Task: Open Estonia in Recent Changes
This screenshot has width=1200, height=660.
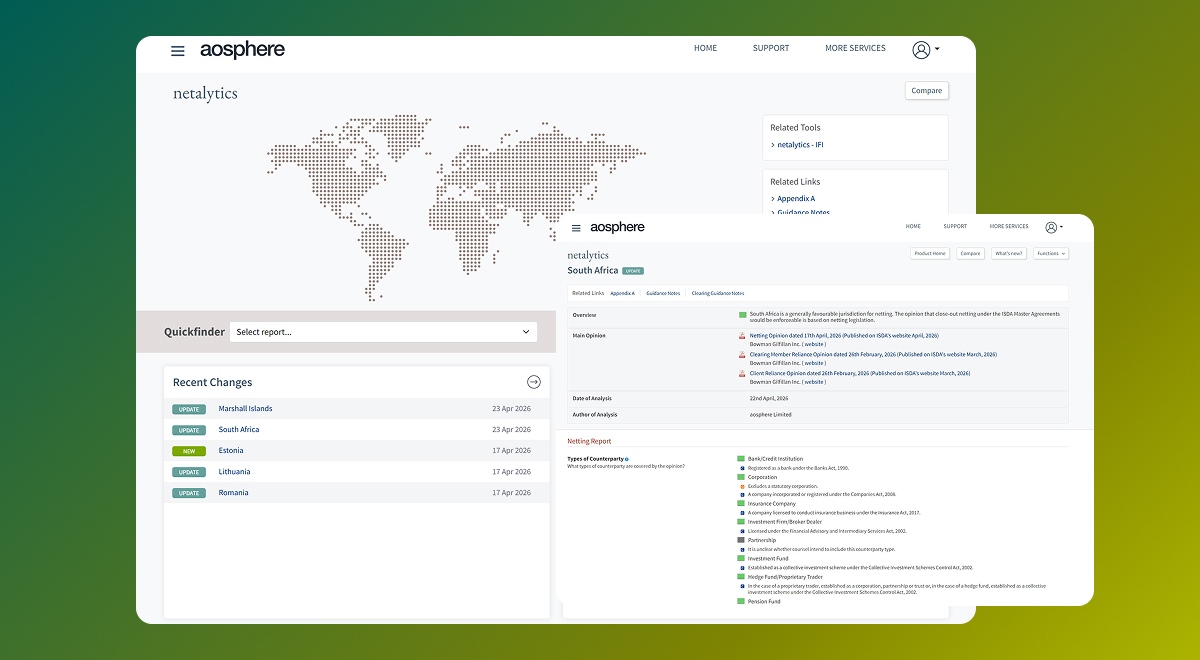Action: (231, 451)
